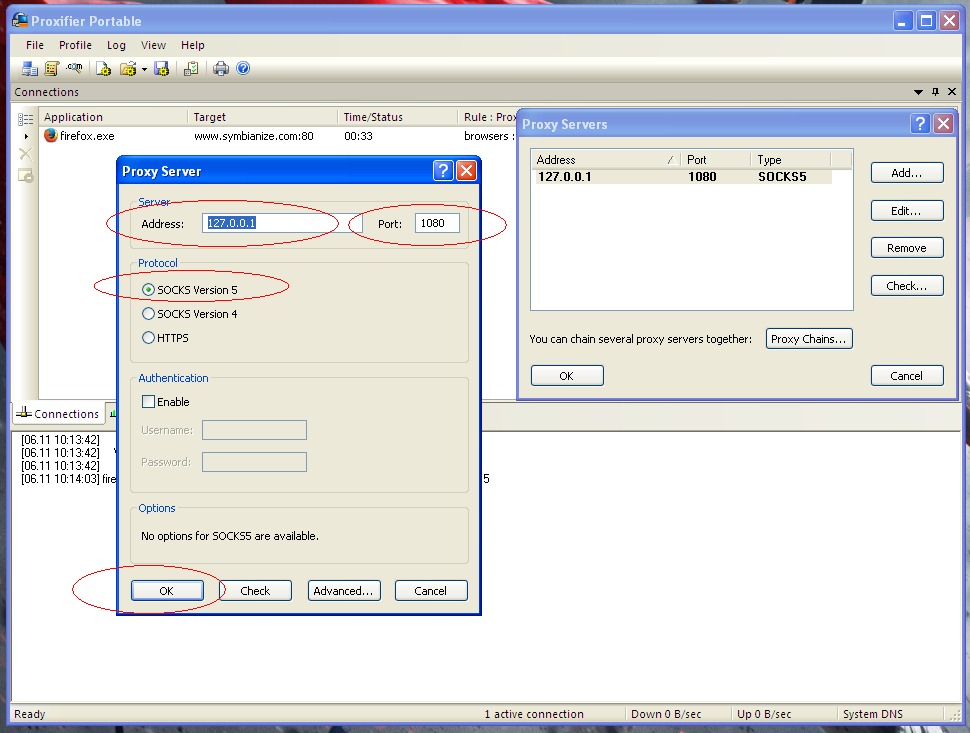This screenshot has width=970, height=733.
Task: Open Advanced... proxy settings
Action: pos(344,591)
